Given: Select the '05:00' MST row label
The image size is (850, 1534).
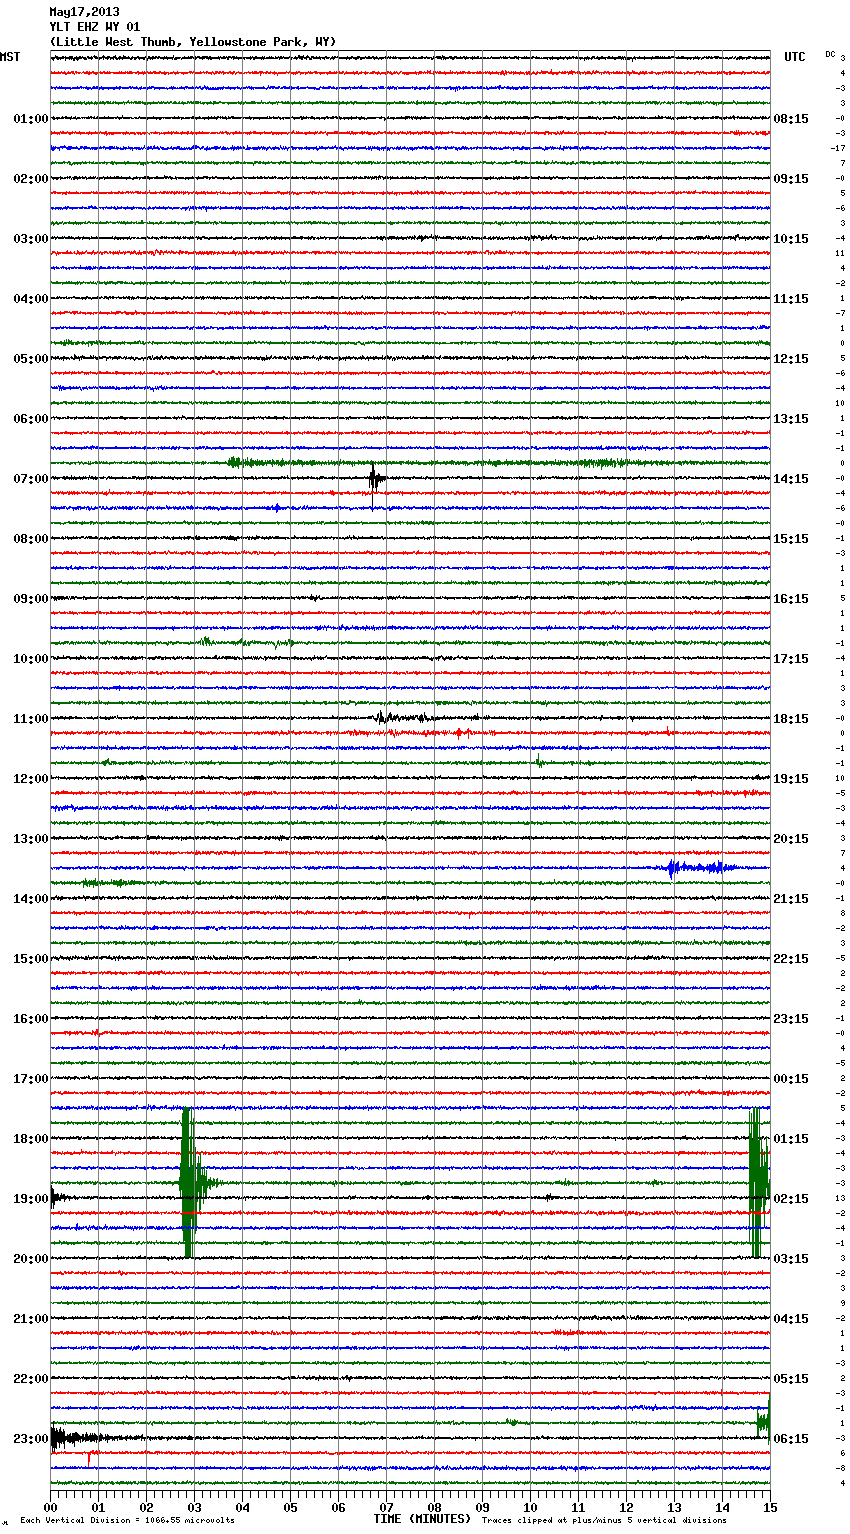Looking at the screenshot, I should click(31, 359).
